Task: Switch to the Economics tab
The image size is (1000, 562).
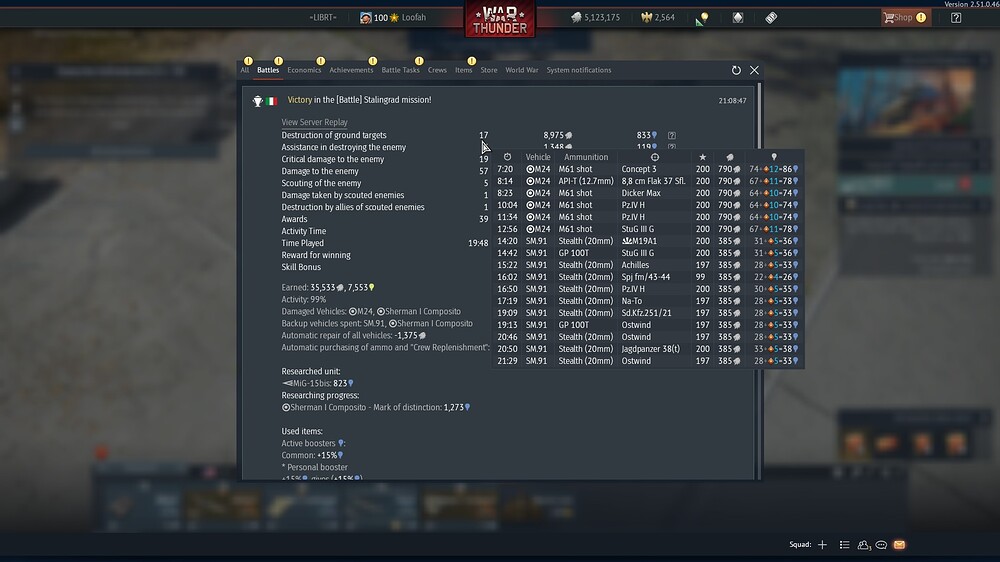Action: (304, 70)
